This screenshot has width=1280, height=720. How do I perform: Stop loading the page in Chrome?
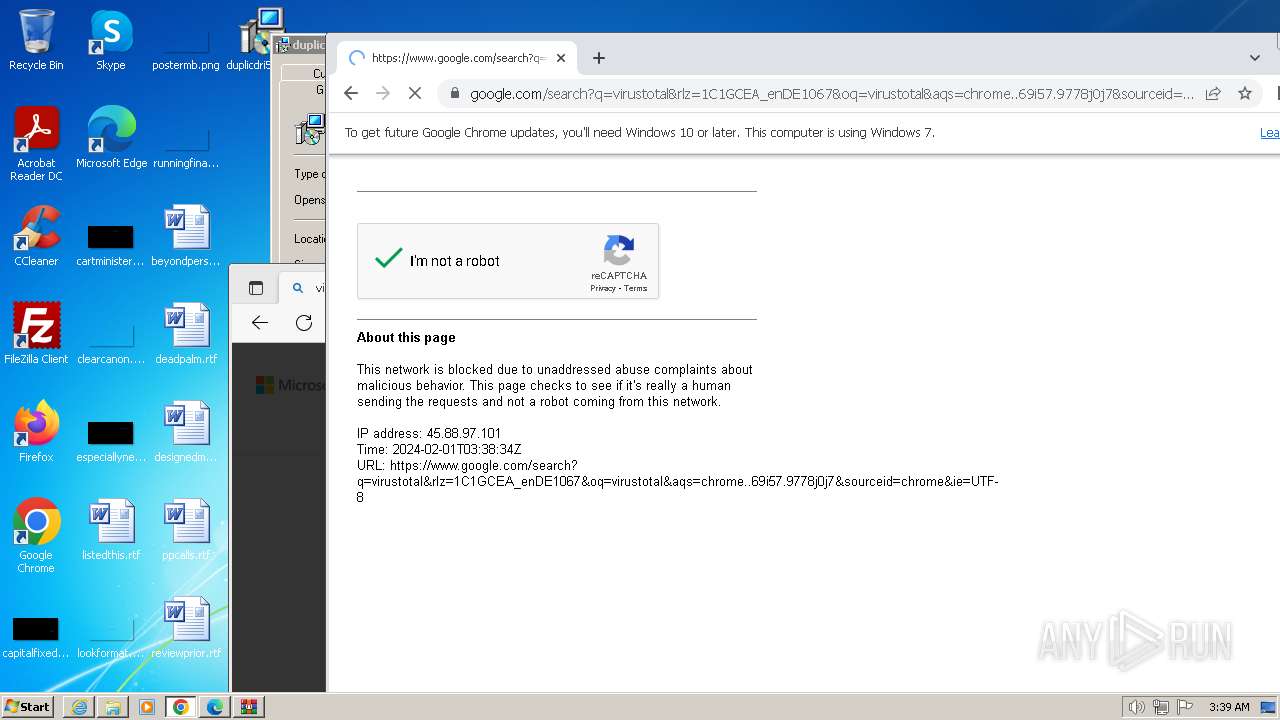point(415,93)
